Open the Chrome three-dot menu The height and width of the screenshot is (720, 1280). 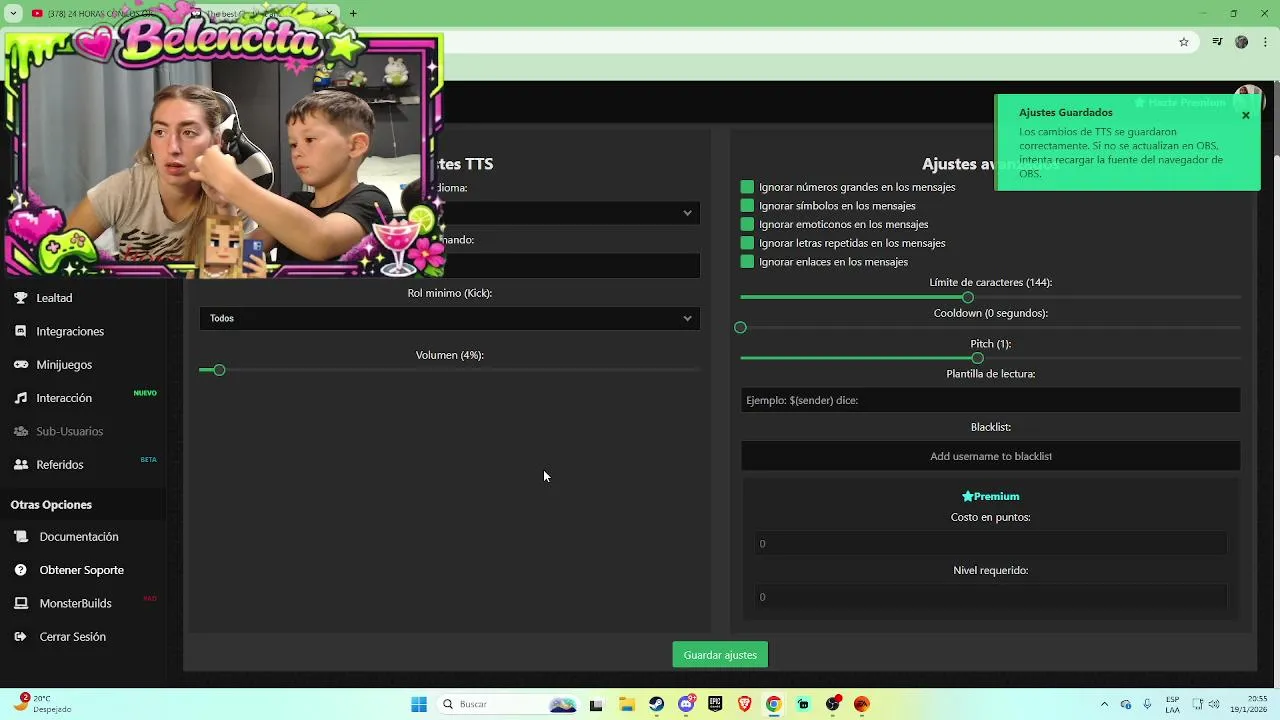[x=1266, y=42]
